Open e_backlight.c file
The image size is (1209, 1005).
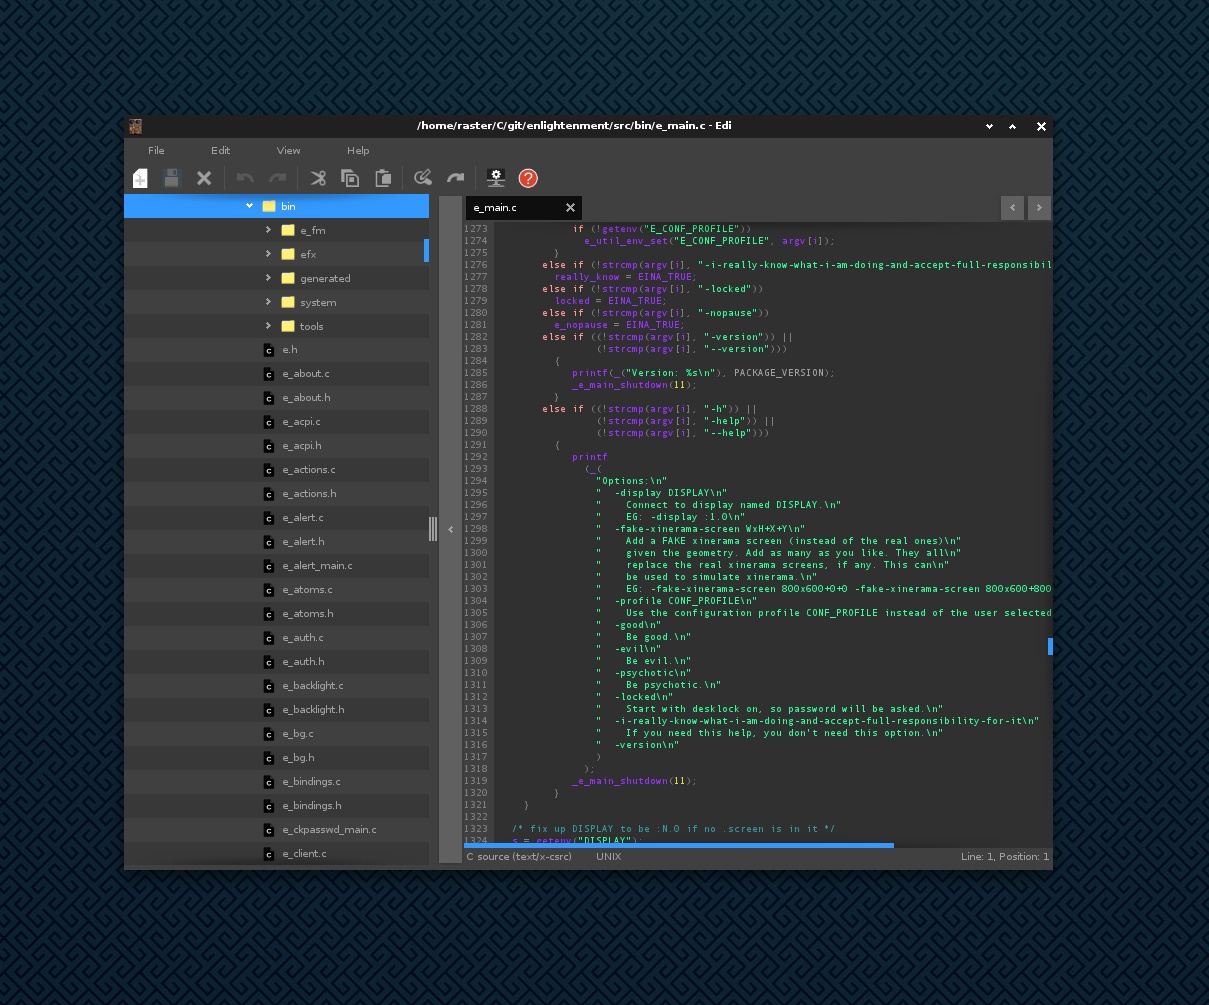(276, 686)
